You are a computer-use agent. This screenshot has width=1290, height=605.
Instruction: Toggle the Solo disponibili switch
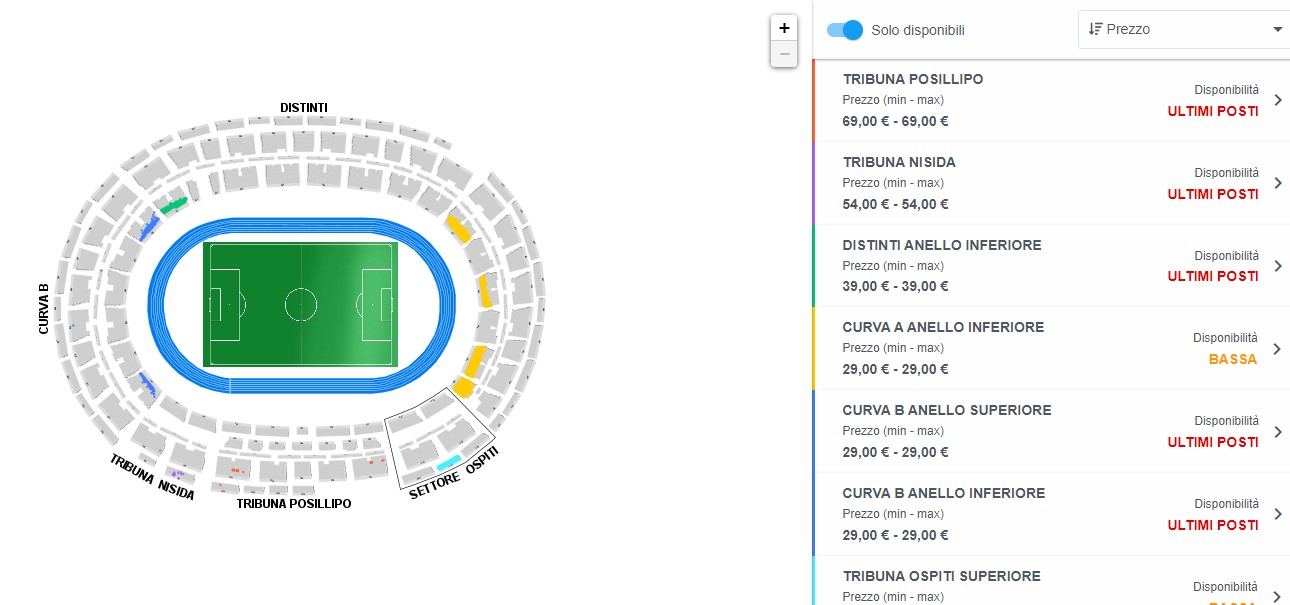tap(845, 30)
